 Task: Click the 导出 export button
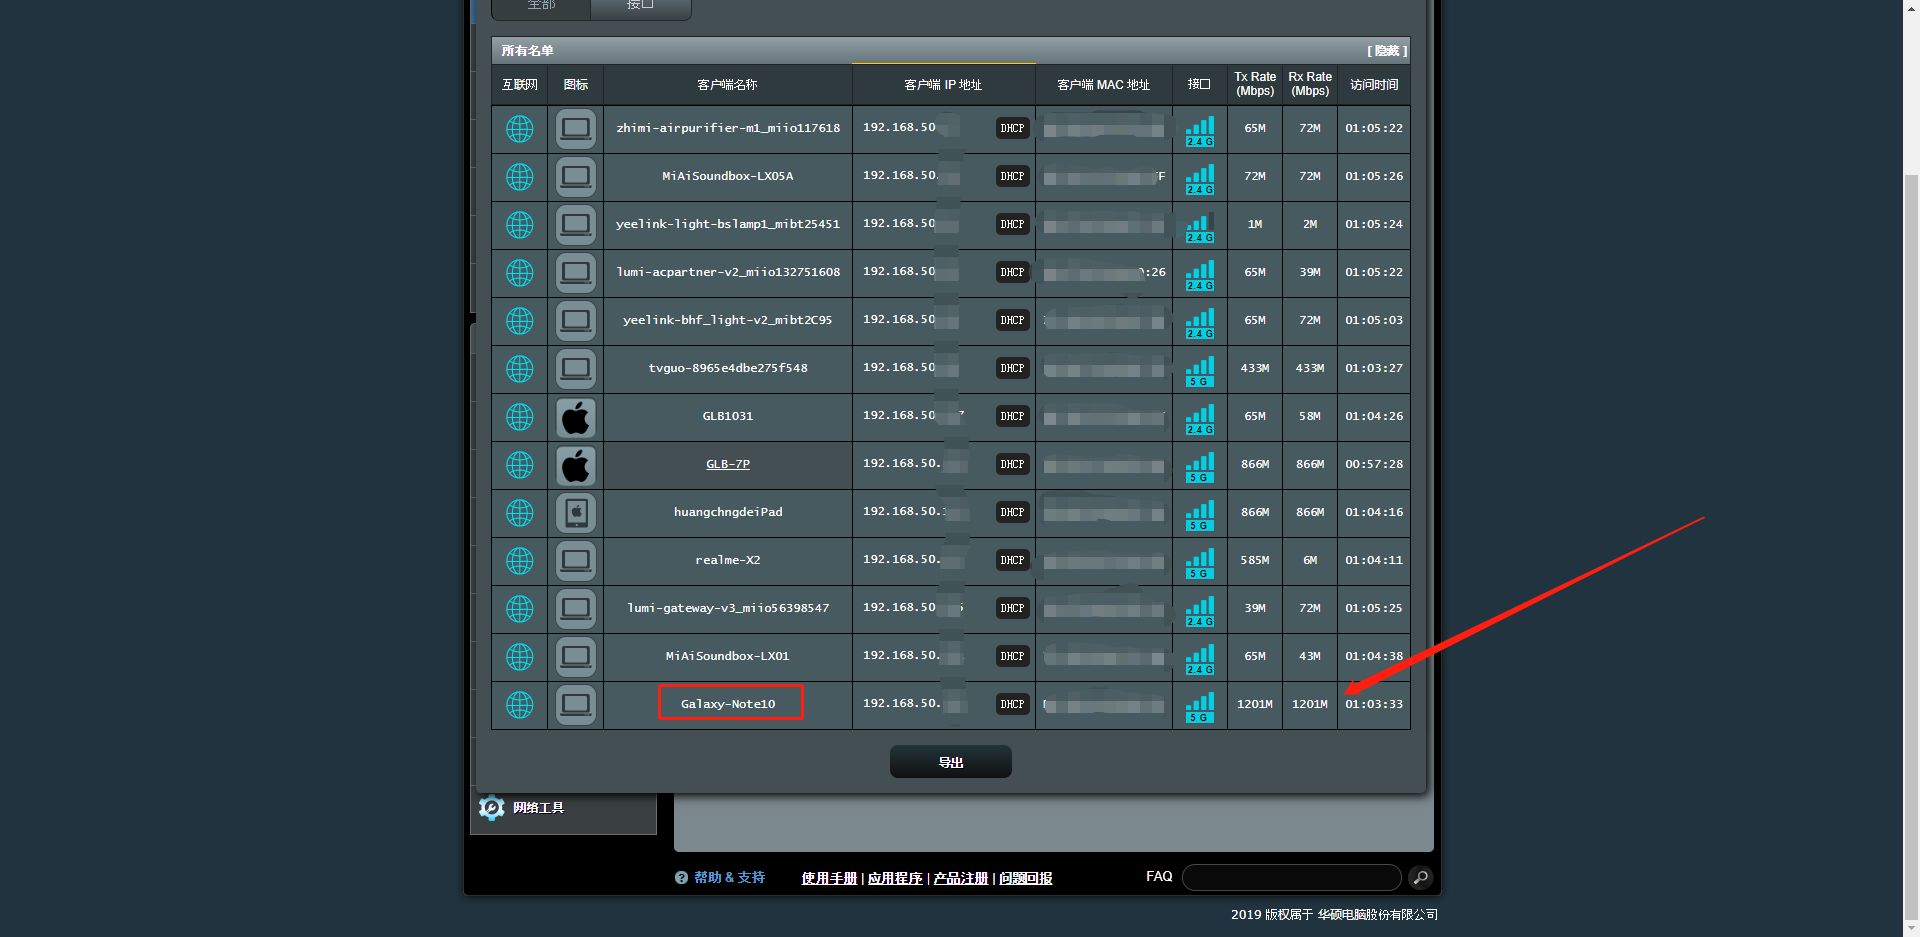pyautogui.click(x=950, y=762)
